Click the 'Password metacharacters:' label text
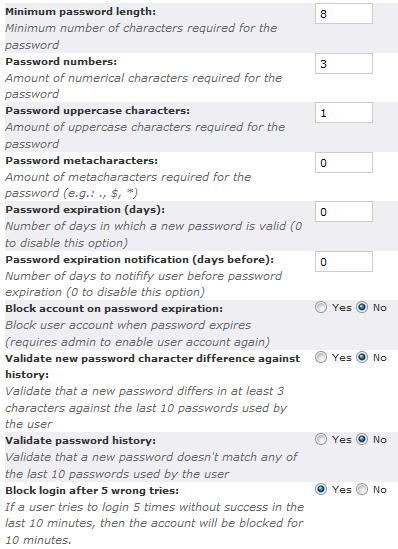Screen dimensions: 398x549 tap(82, 161)
